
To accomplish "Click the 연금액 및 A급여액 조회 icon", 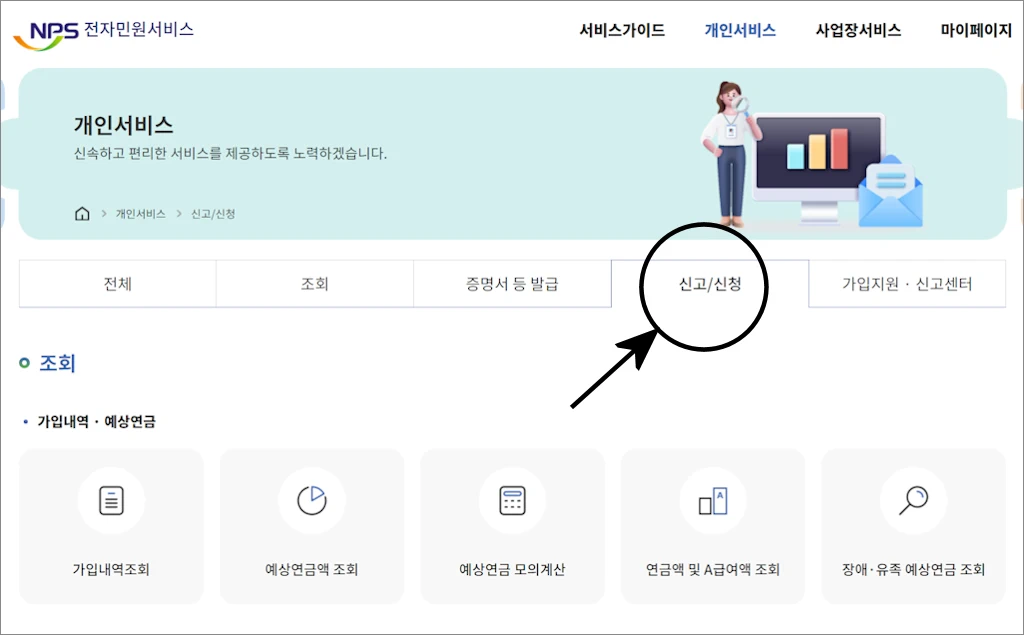I will point(712,501).
